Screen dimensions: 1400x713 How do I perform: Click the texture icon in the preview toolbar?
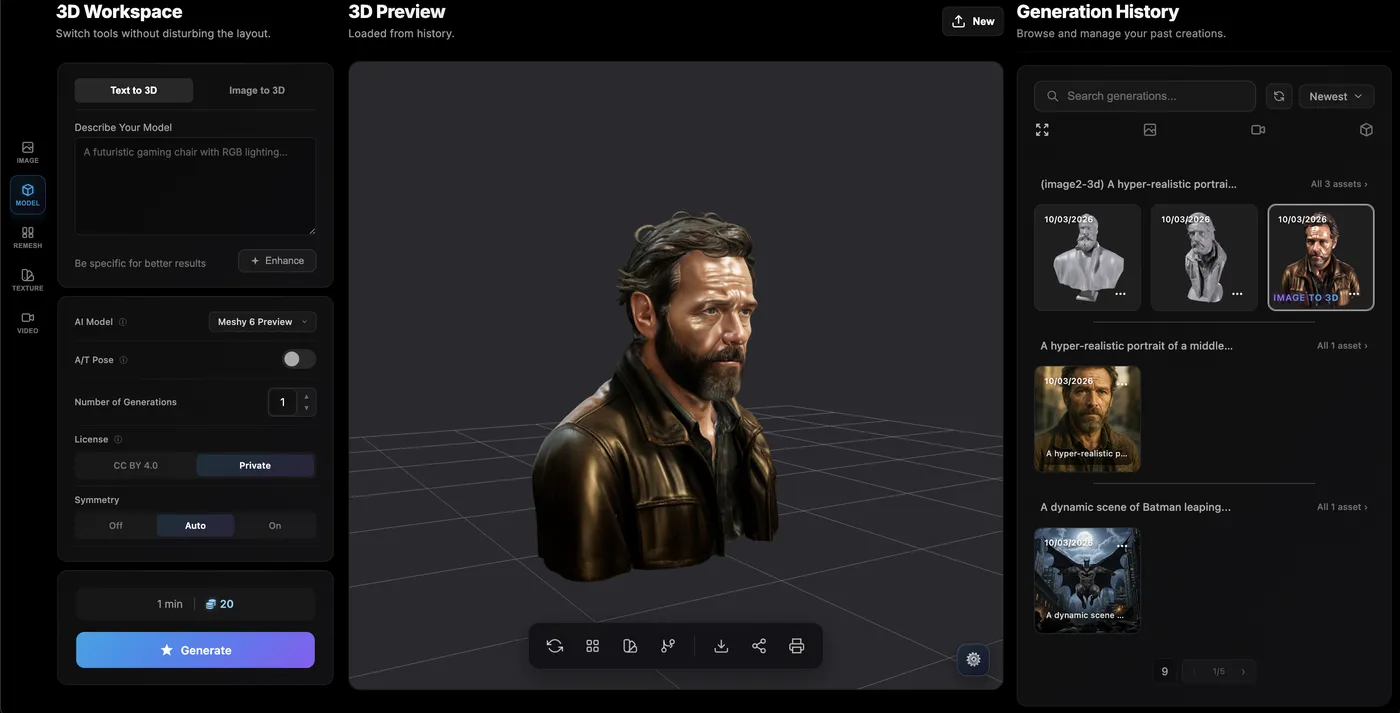630,646
